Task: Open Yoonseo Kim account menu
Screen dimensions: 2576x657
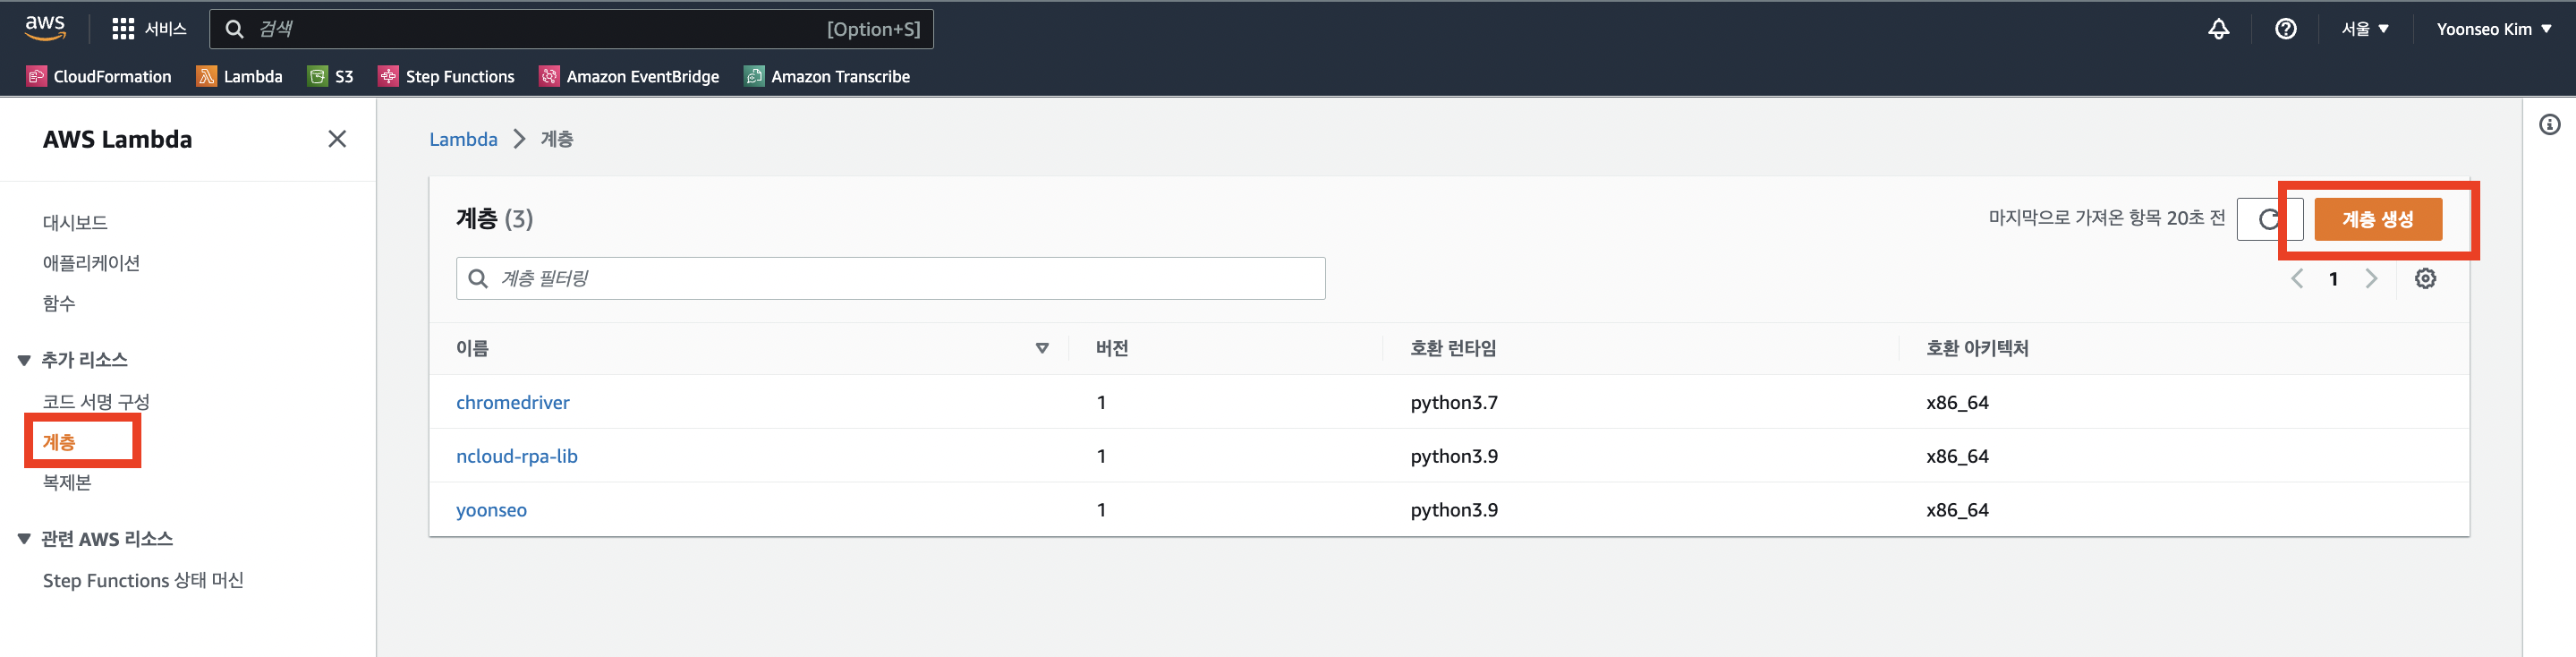Action: (2493, 29)
